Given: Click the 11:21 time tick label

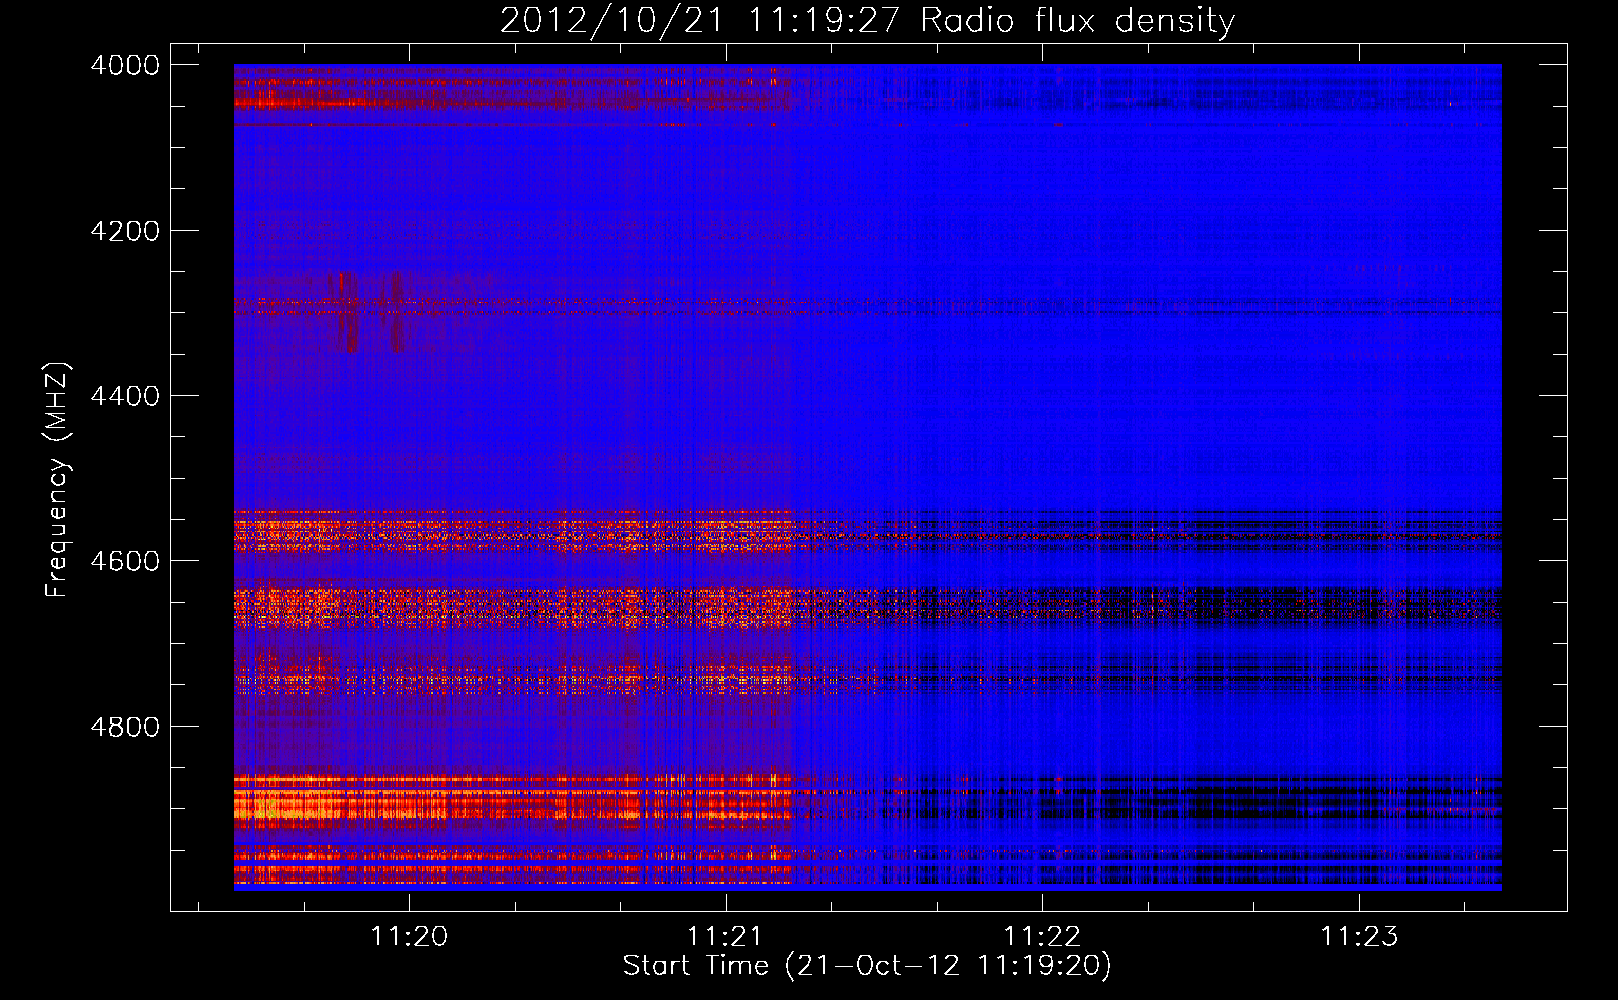Looking at the screenshot, I should point(725,936).
